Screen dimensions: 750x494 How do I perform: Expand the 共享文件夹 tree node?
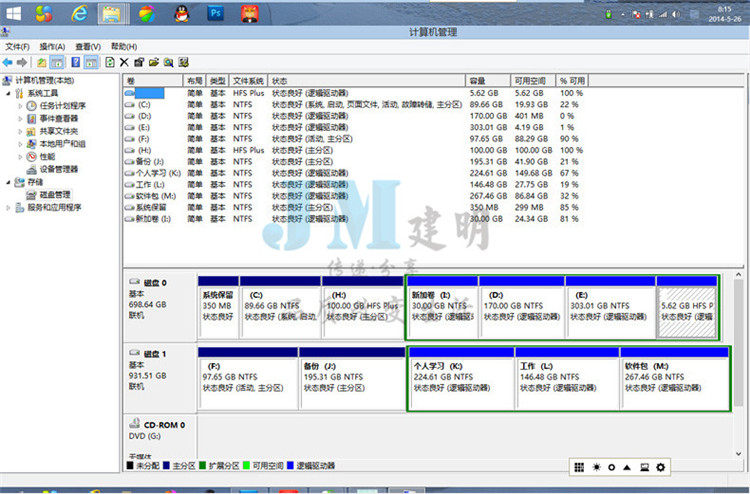click(x=20, y=131)
